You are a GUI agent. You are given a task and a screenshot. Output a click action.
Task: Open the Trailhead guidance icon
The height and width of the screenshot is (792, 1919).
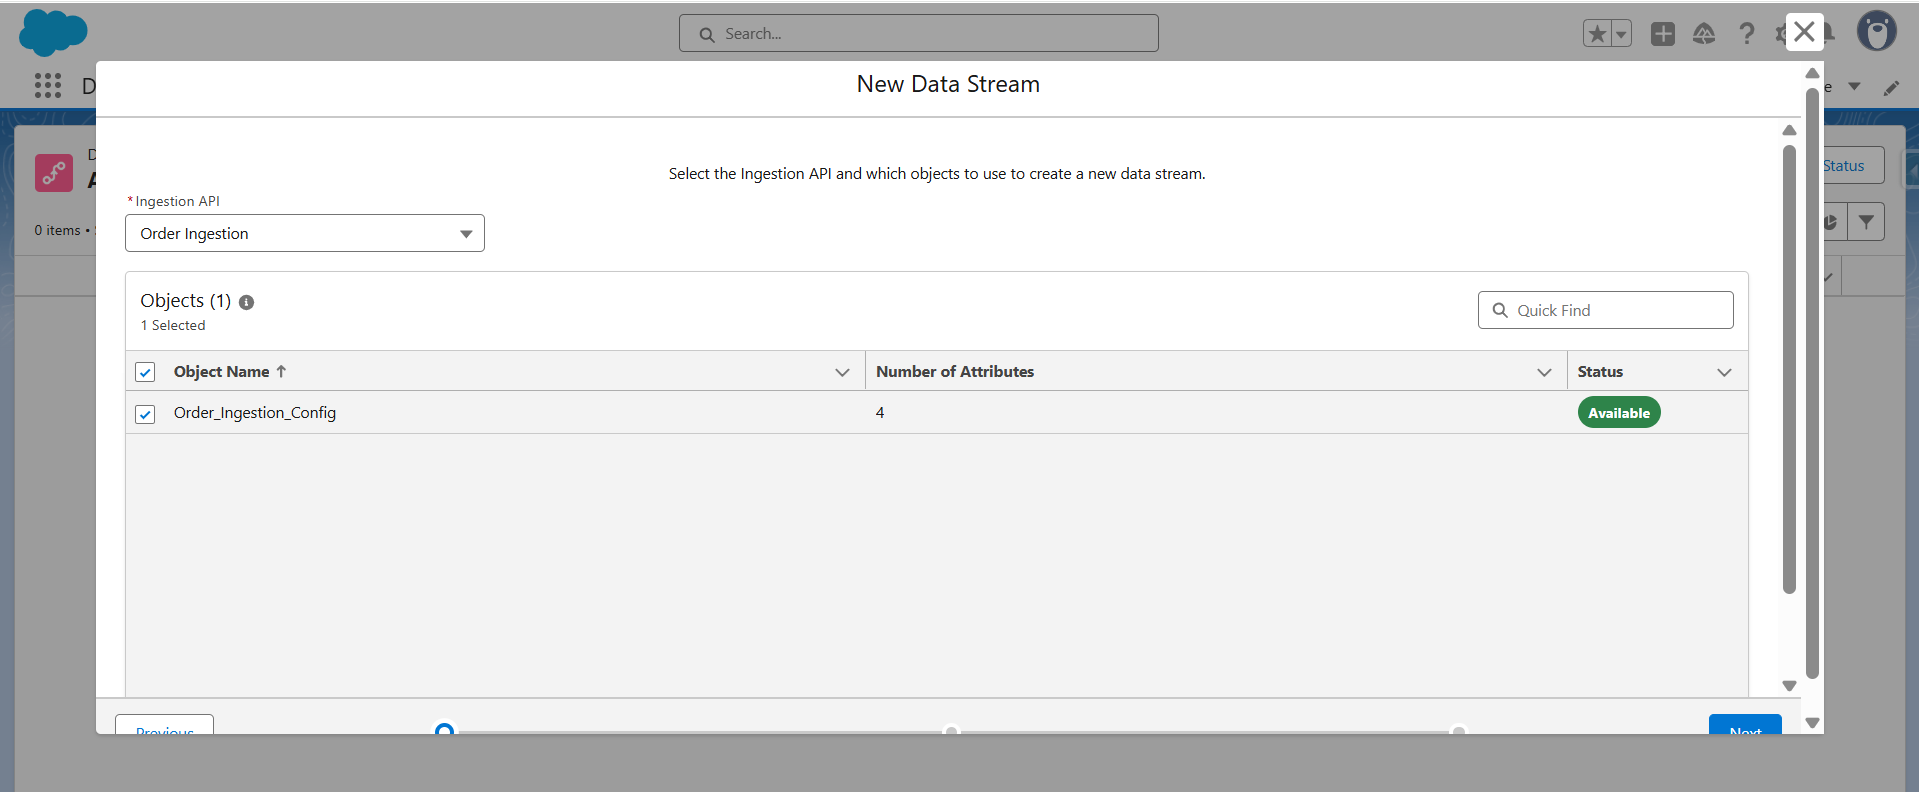coord(1704,34)
